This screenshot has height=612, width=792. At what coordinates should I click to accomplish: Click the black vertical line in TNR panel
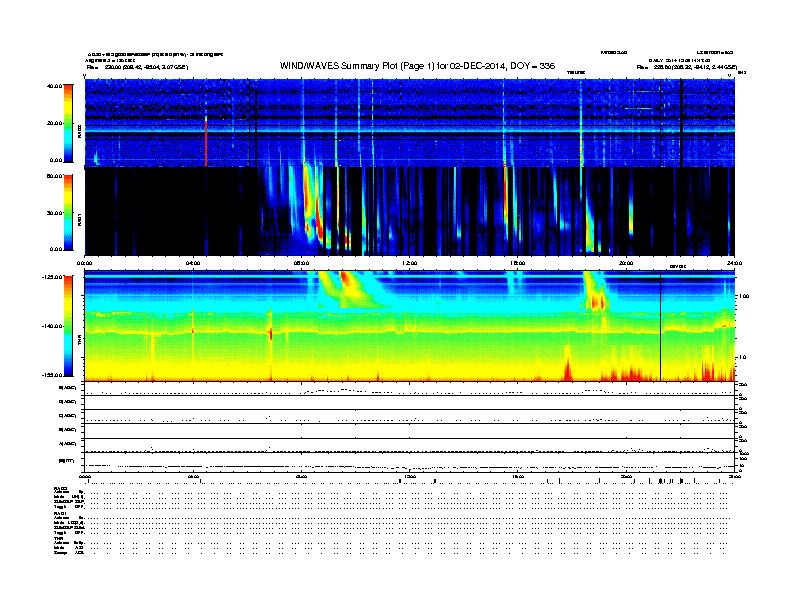click(x=661, y=326)
